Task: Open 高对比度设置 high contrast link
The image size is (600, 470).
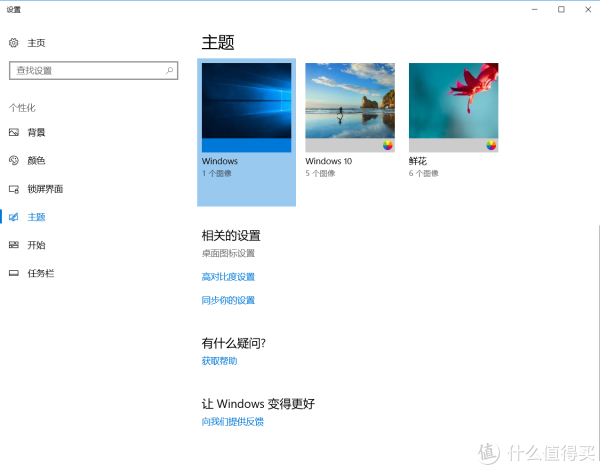Action: [228, 277]
